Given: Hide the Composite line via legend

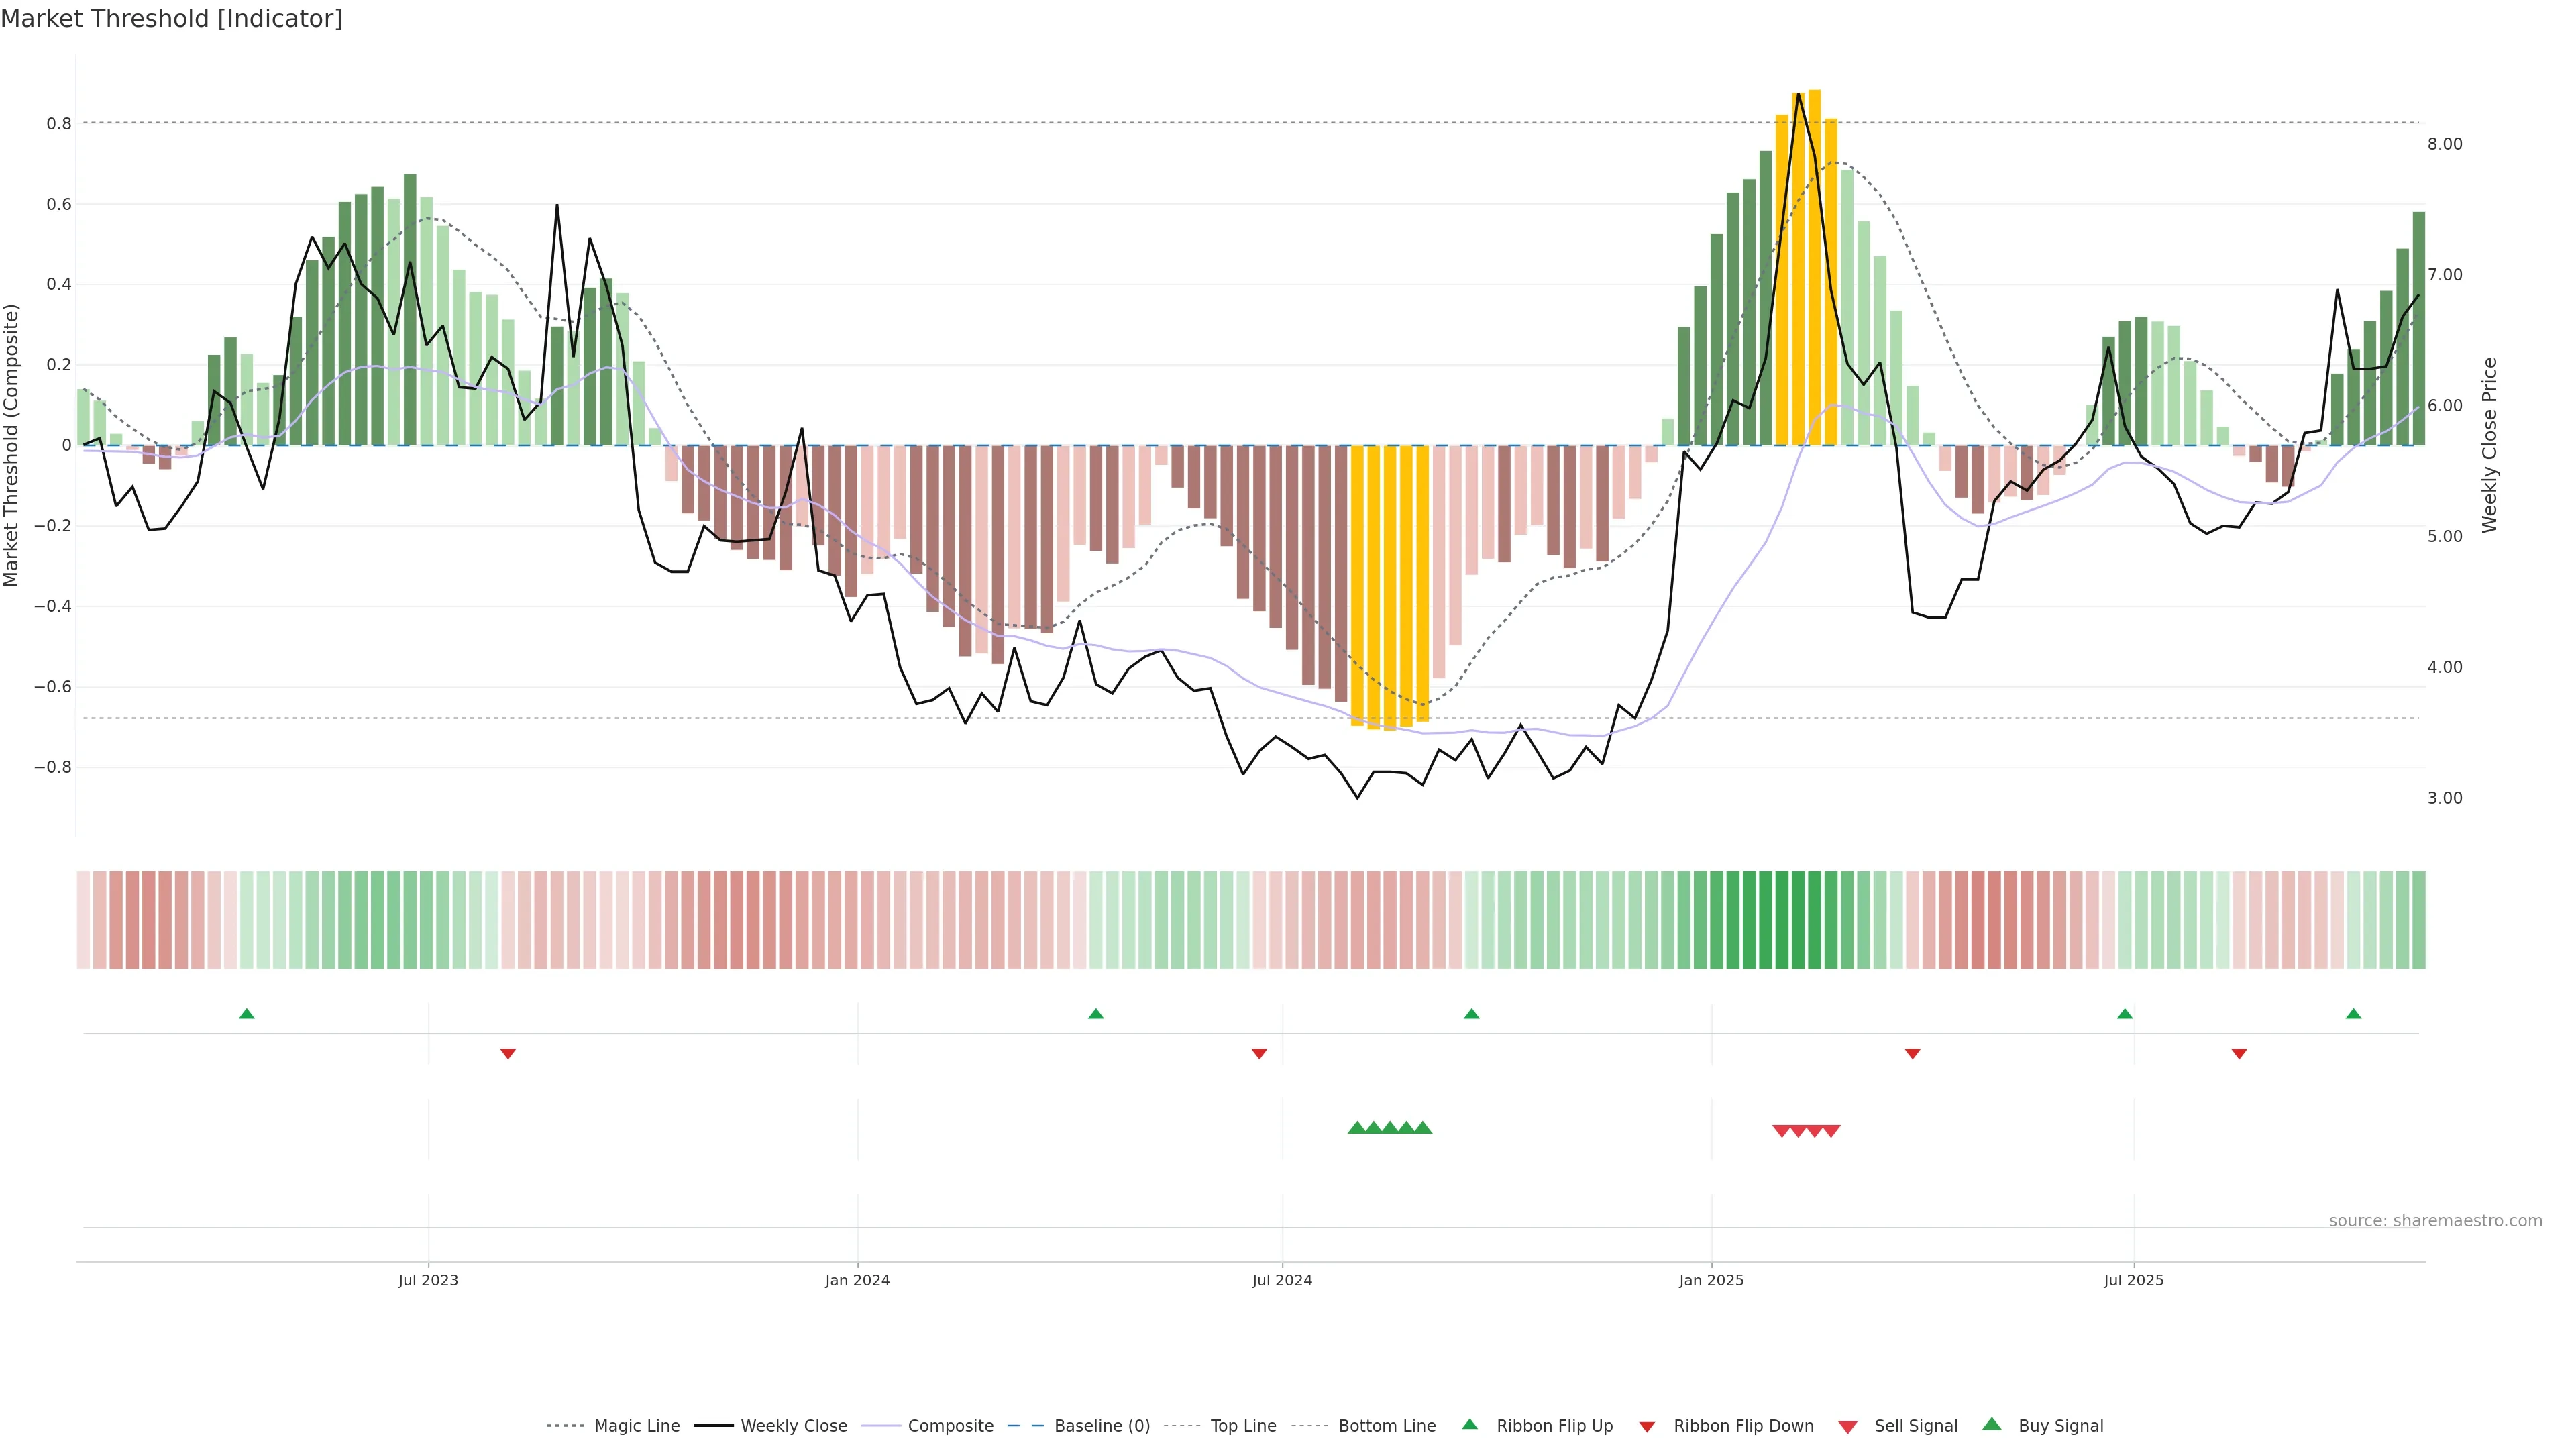Looking at the screenshot, I should 950,1426.
